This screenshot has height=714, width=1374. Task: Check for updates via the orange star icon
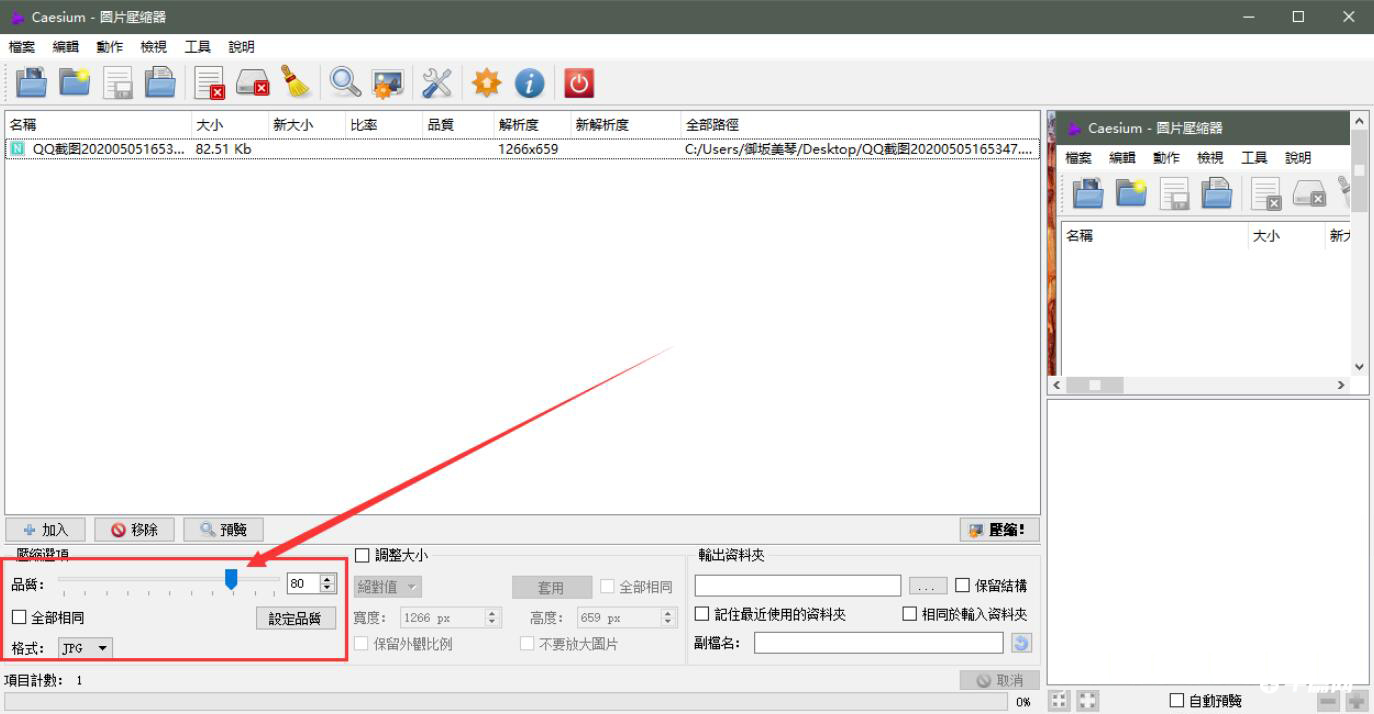(486, 83)
